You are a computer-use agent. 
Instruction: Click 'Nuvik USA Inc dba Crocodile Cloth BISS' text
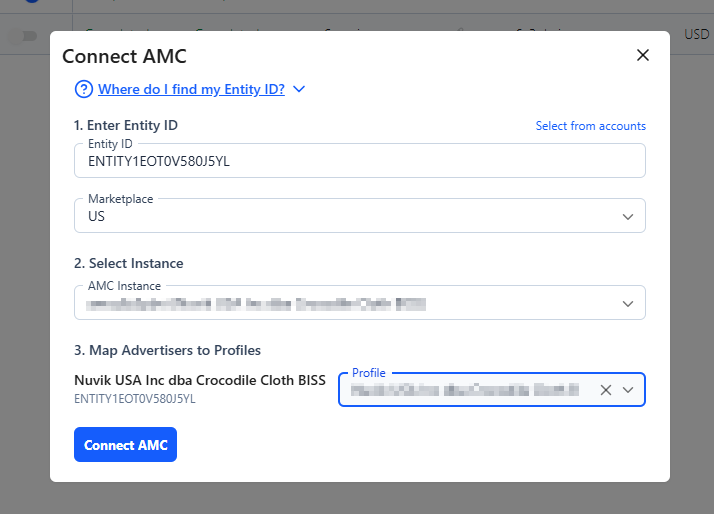click(200, 380)
